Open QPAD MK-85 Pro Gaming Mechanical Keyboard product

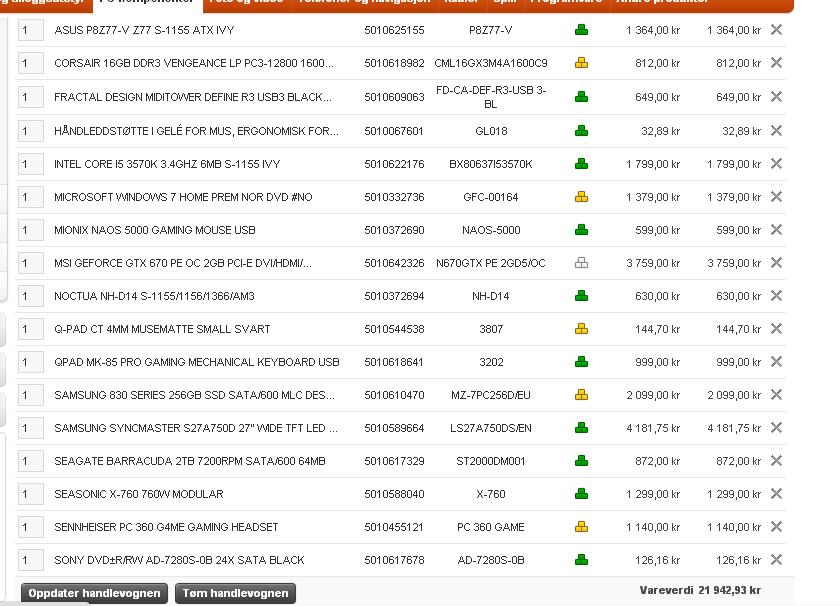click(x=197, y=362)
